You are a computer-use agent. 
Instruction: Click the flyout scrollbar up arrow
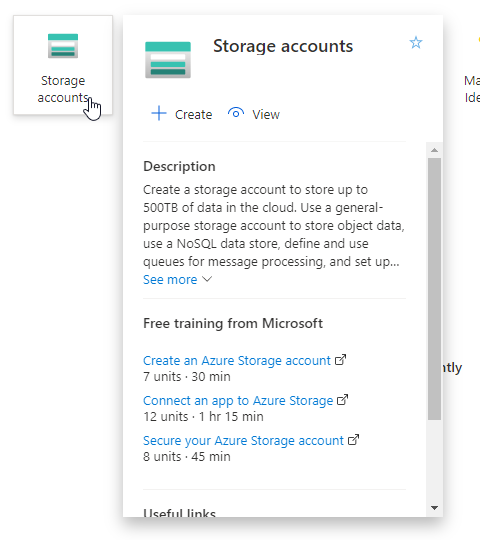[435, 150]
